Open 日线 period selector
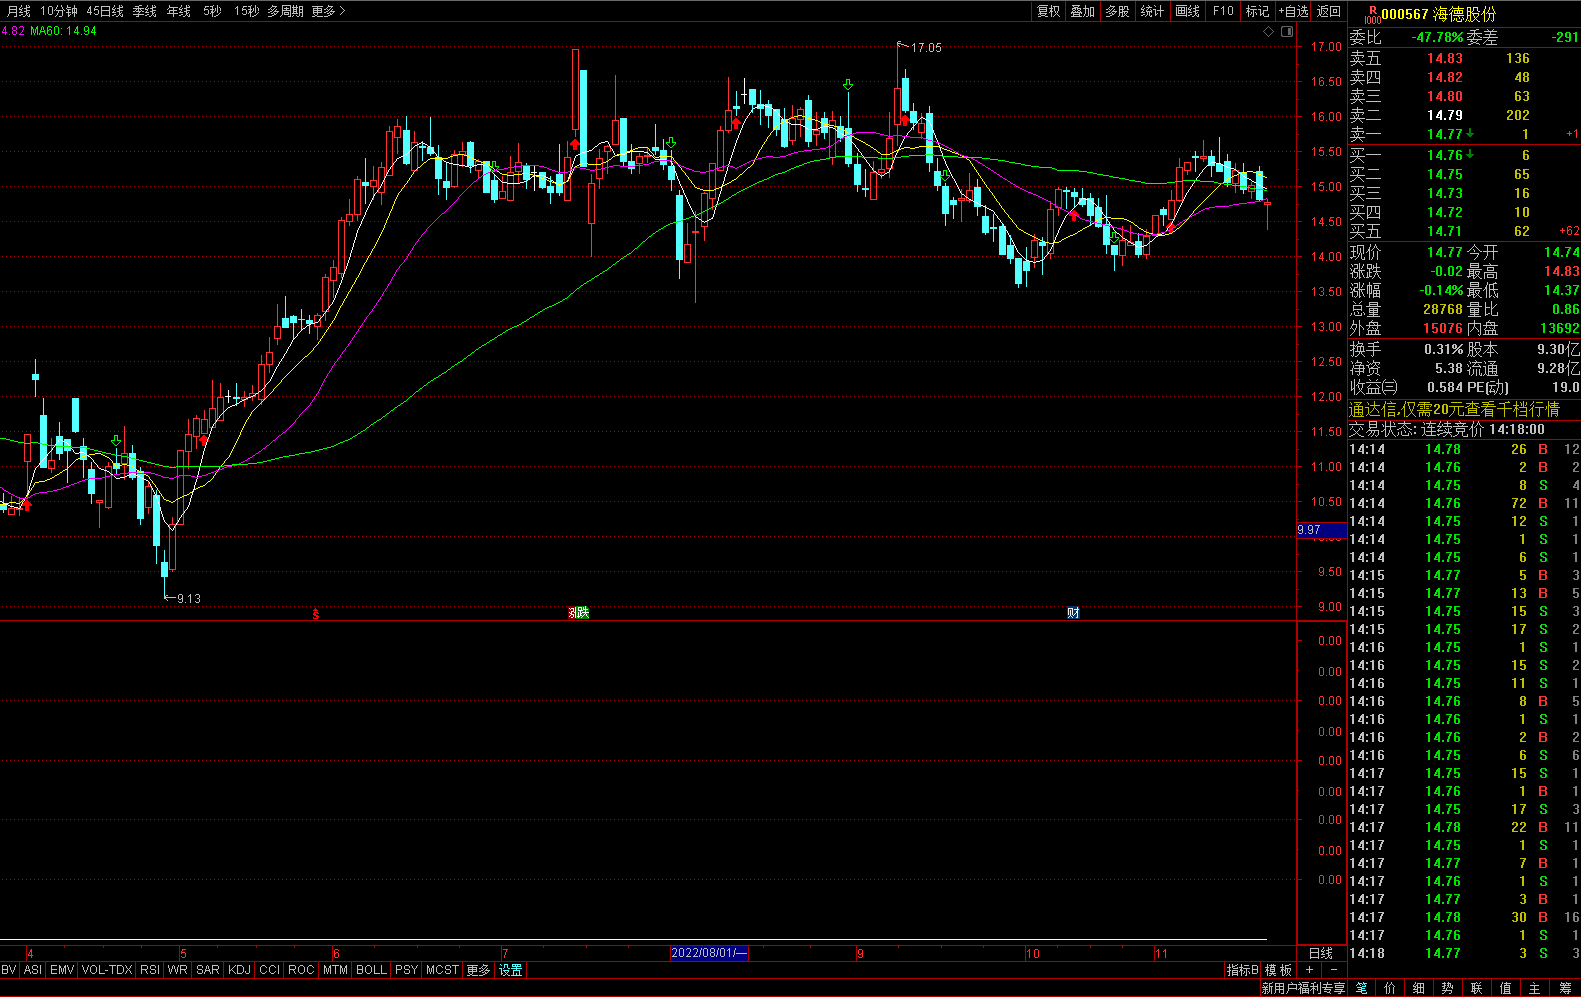This screenshot has width=1581, height=997. coord(1321,953)
